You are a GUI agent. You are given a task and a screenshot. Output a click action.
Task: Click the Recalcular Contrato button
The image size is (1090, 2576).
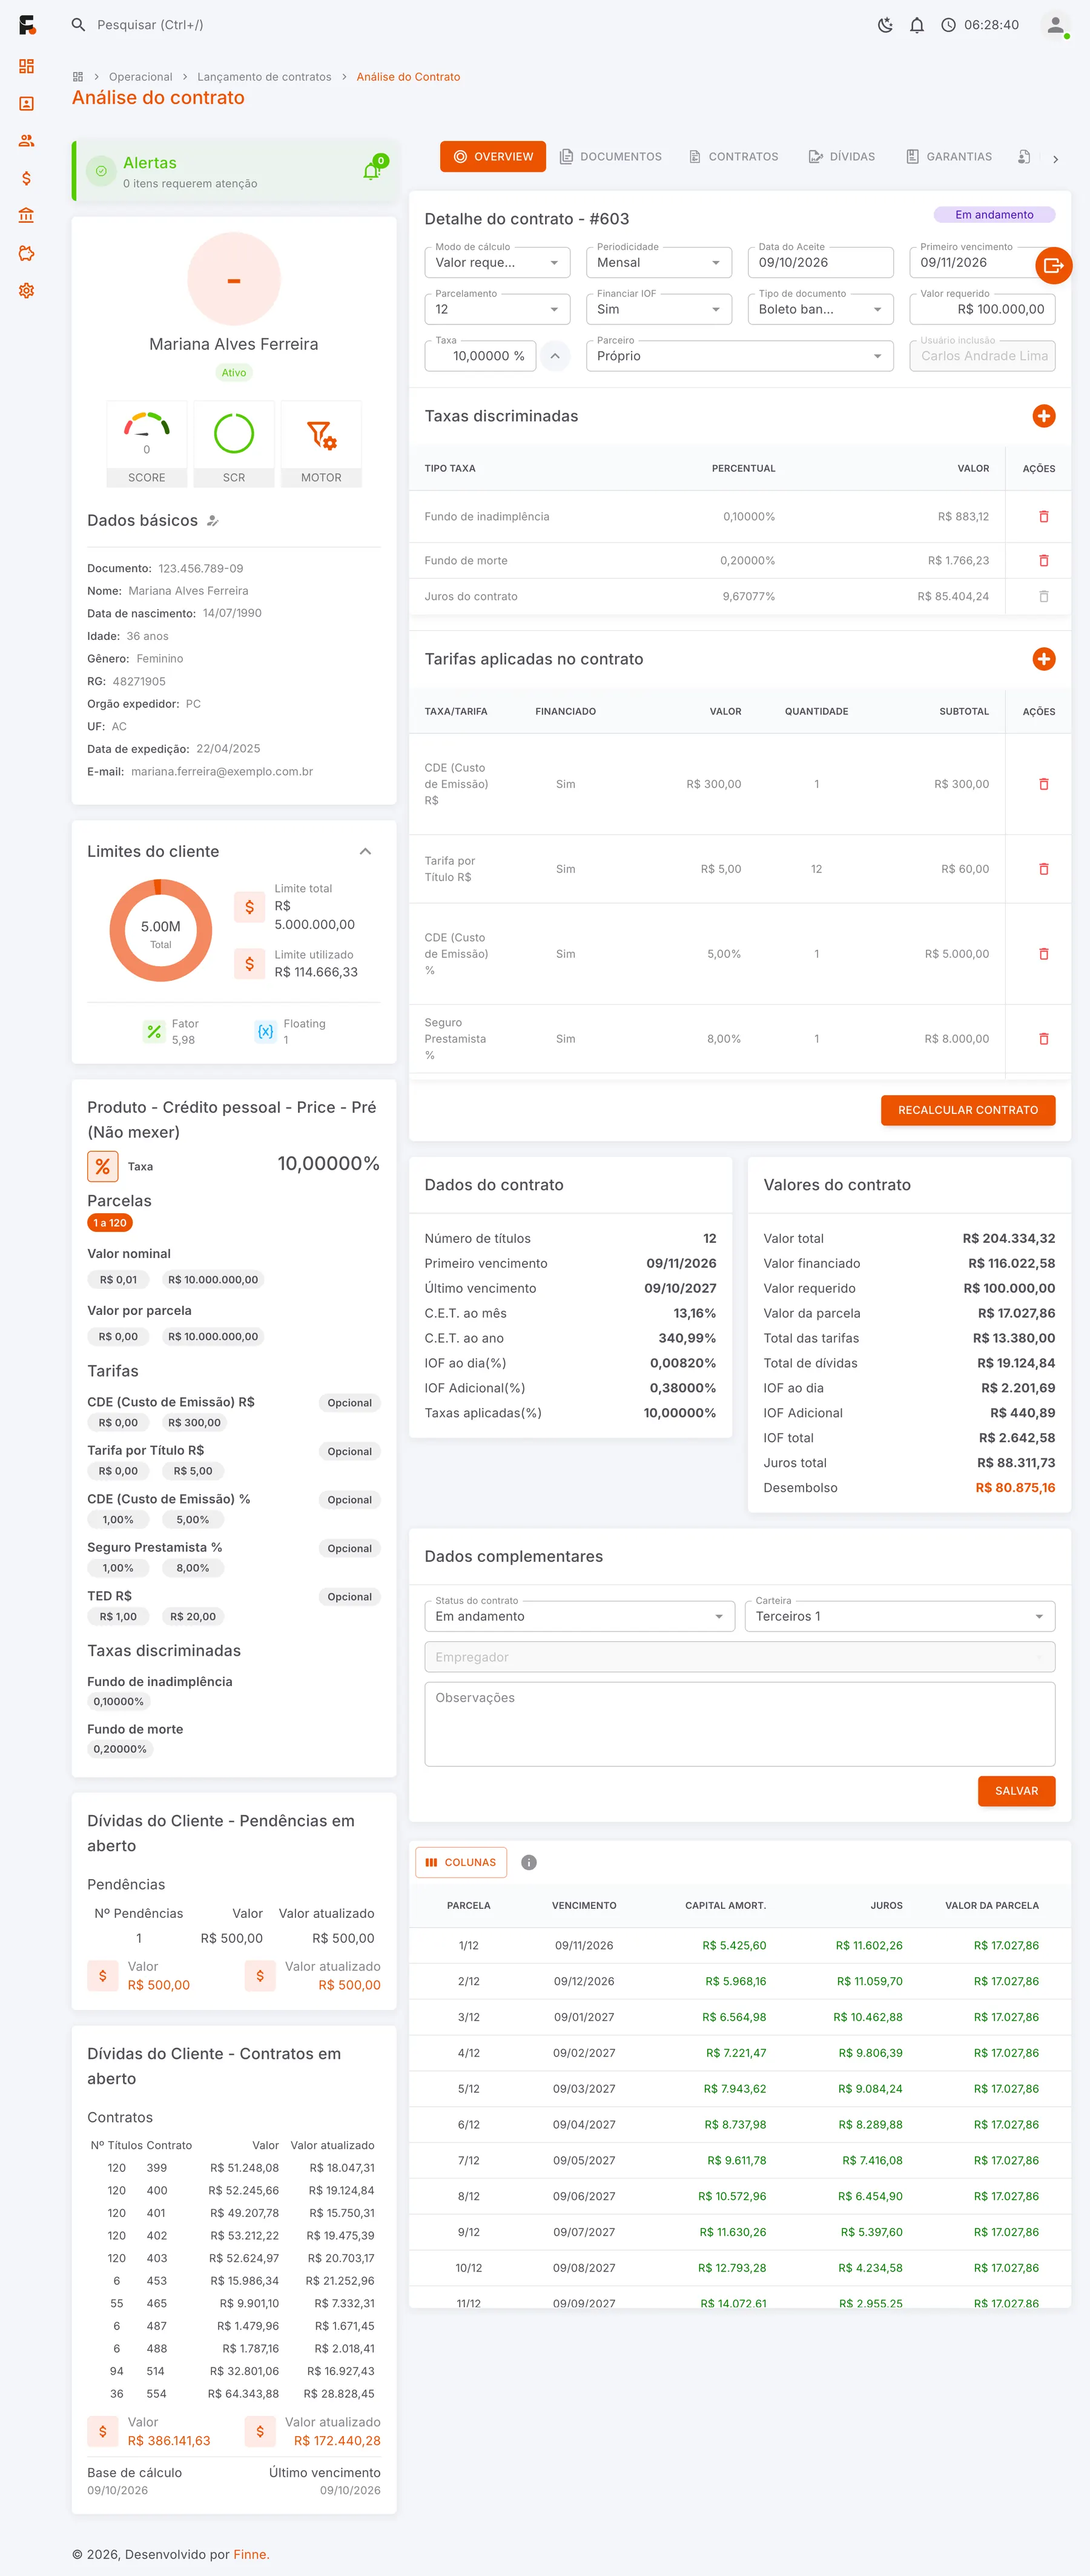tap(967, 1110)
